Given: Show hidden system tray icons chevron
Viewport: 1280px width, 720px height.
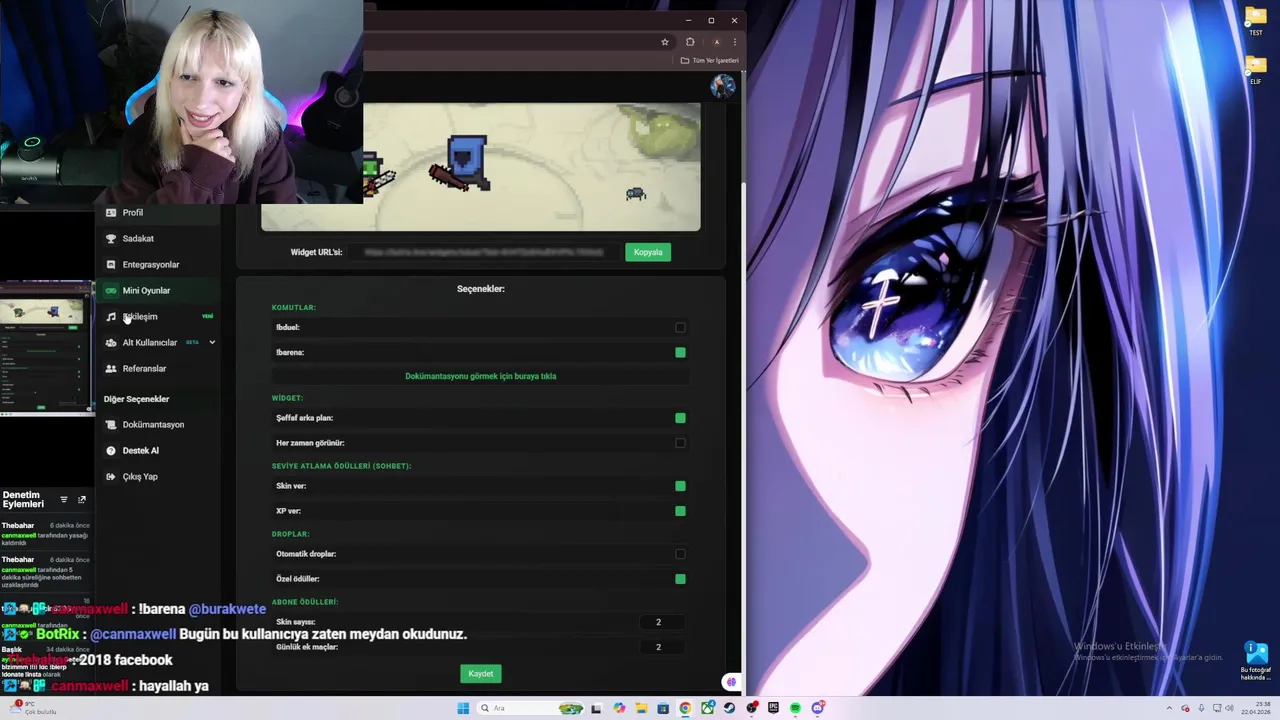Looking at the screenshot, I should [x=1169, y=708].
